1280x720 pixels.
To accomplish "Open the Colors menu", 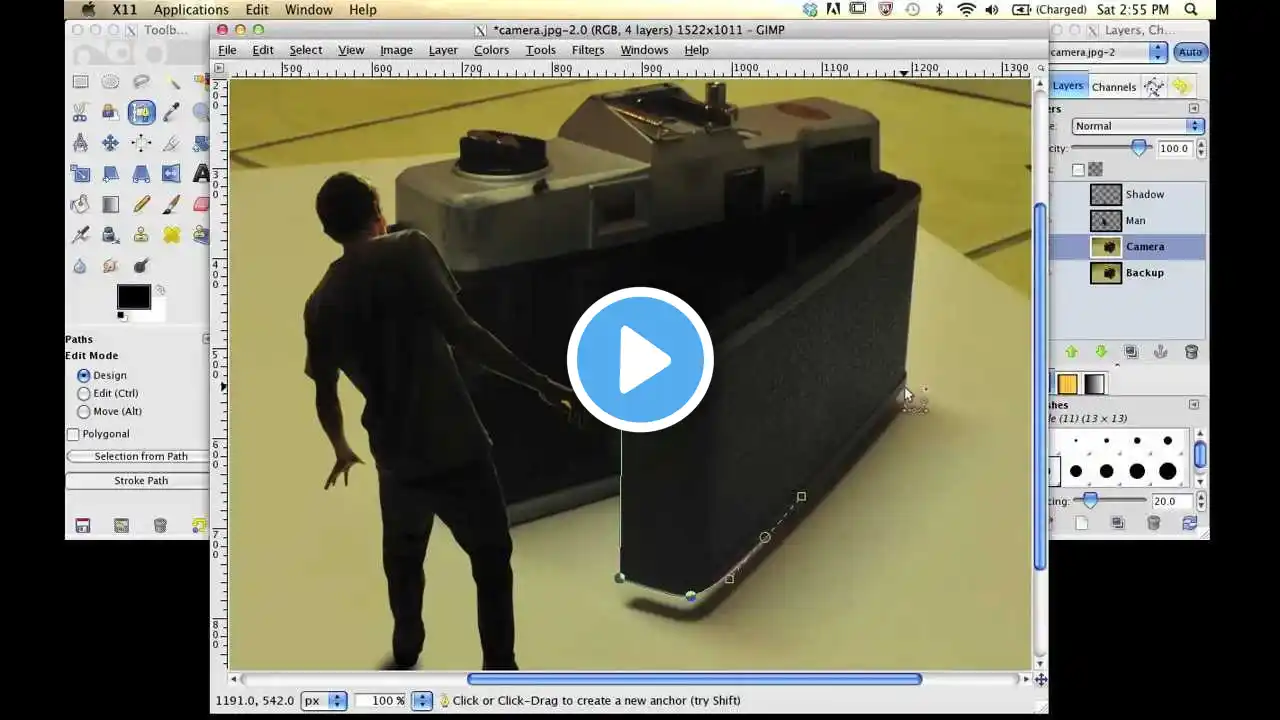I will pos(491,50).
